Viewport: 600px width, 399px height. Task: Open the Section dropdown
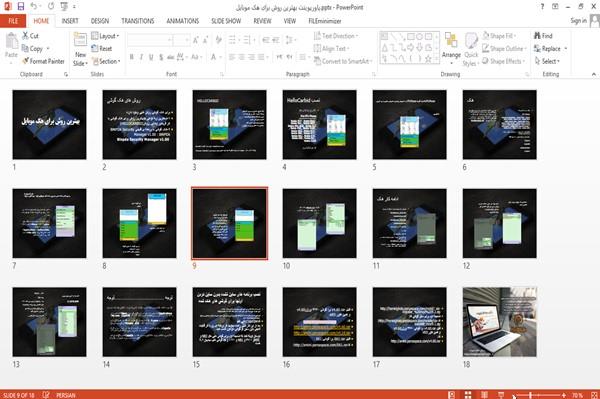(x=106, y=61)
